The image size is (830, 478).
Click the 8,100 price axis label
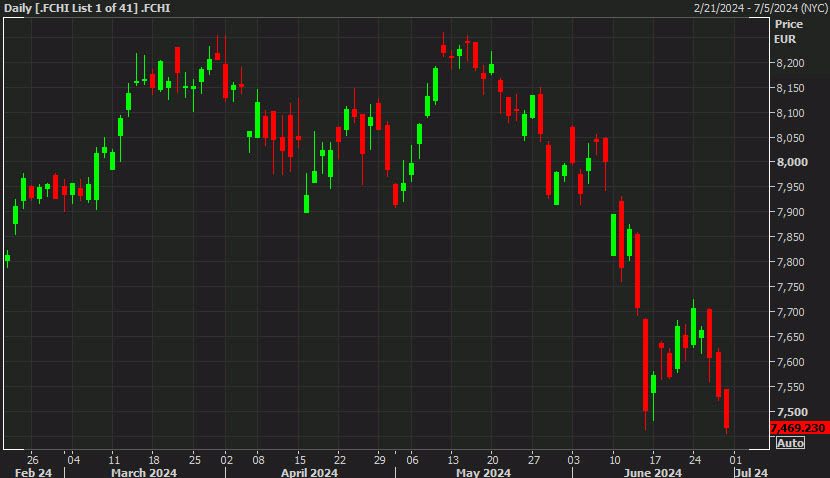[790, 113]
